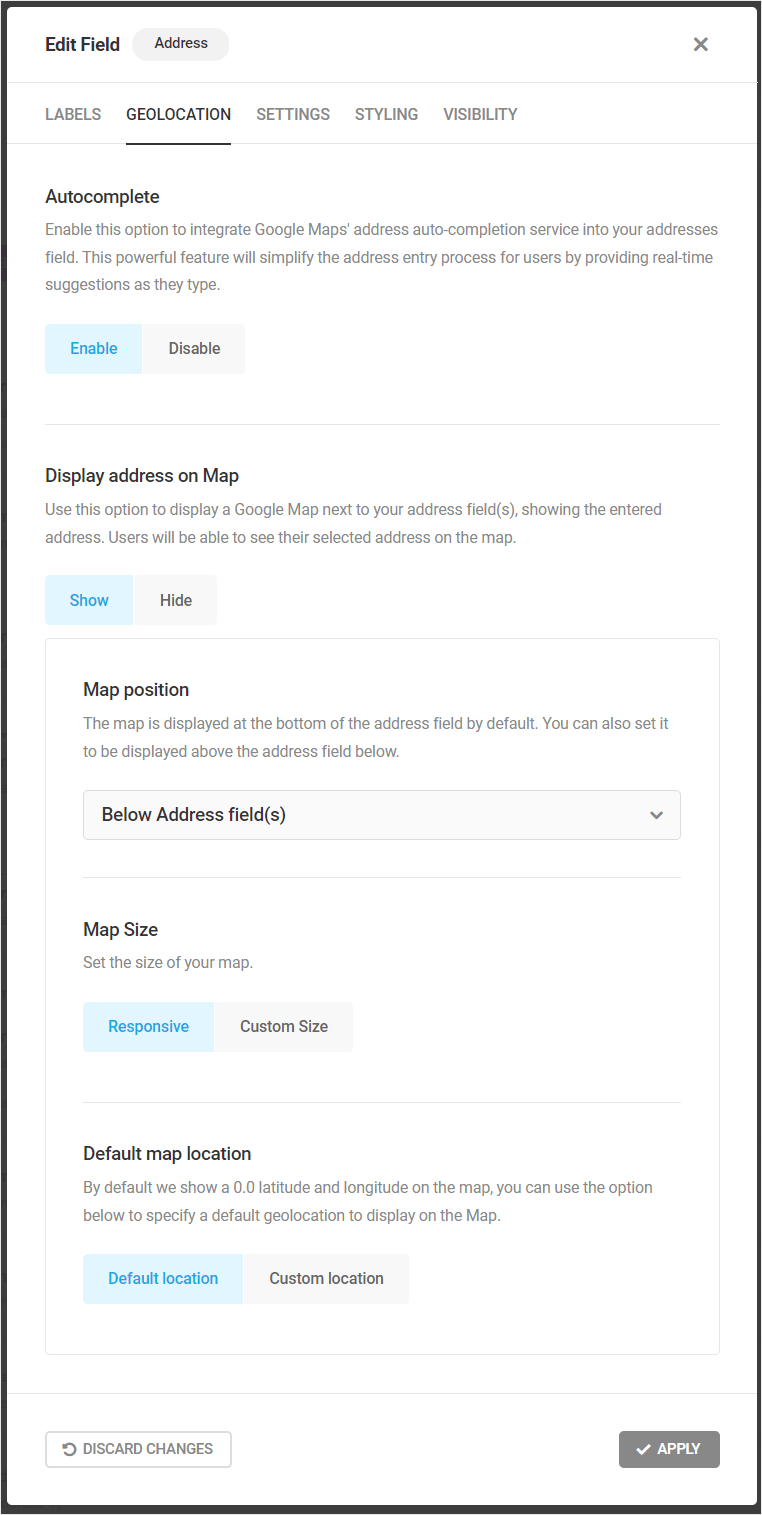Apply the field changes
The height and width of the screenshot is (1515, 762).
pyautogui.click(x=669, y=1449)
